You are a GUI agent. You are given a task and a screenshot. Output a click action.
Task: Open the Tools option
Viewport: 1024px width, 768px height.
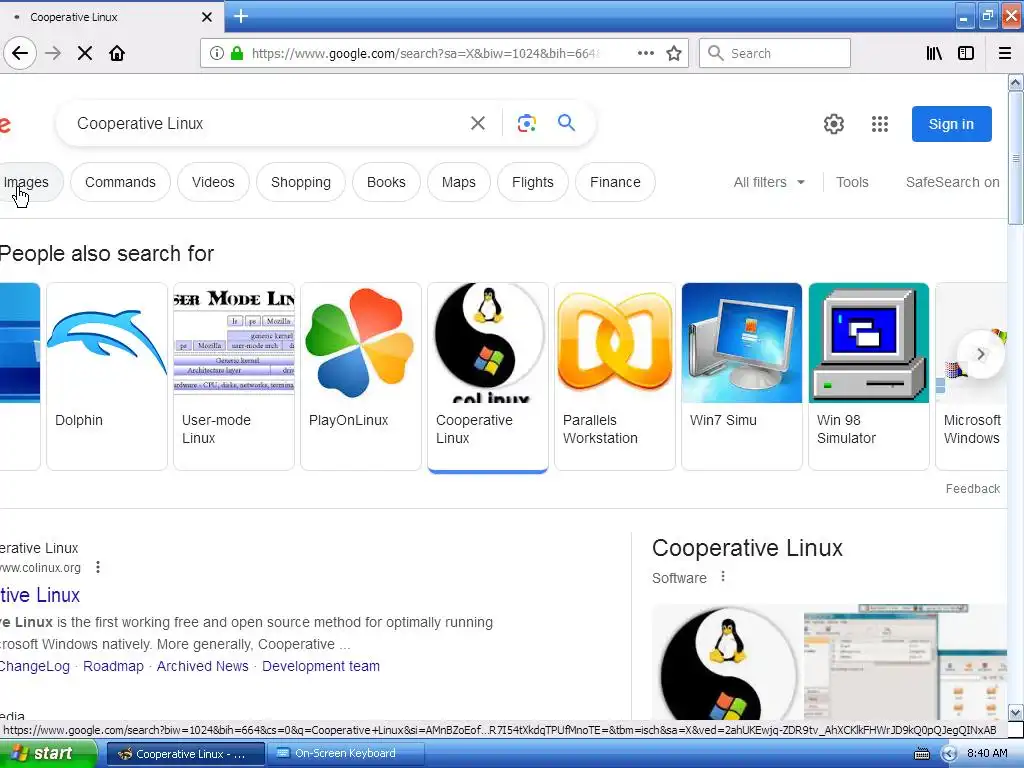tap(852, 182)
